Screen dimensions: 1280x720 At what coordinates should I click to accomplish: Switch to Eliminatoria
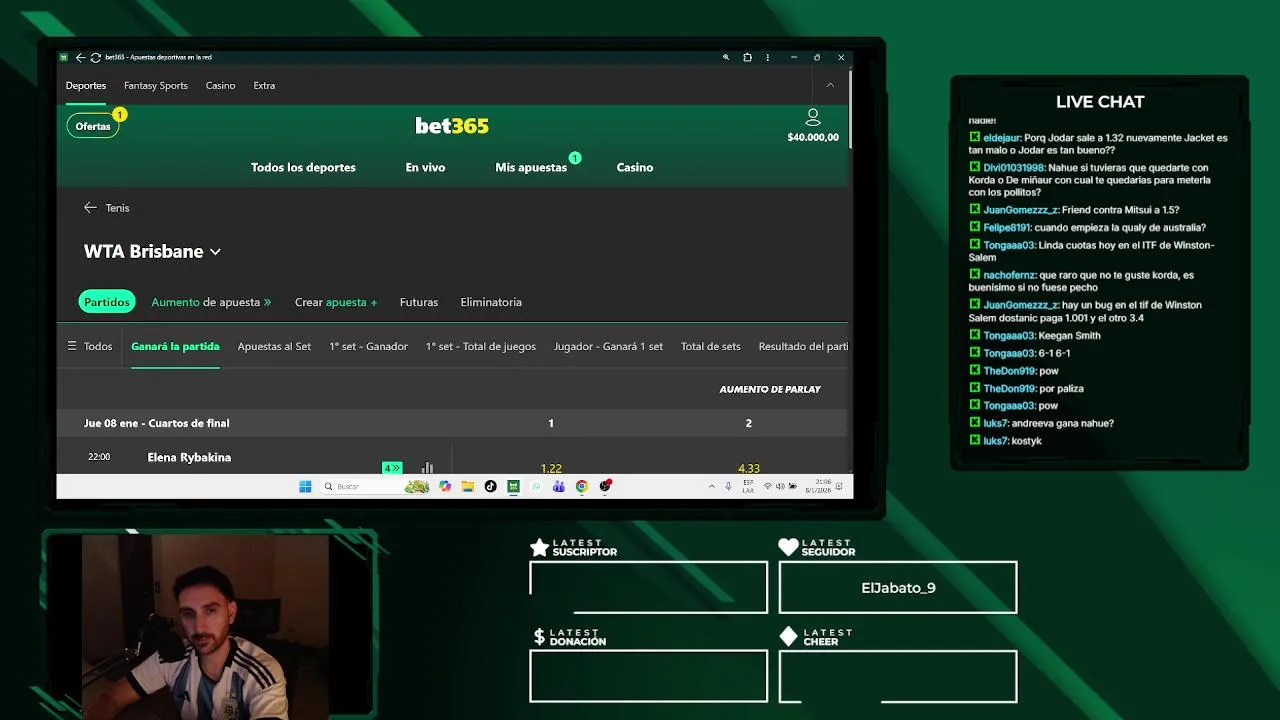click(x=491, y=302)
